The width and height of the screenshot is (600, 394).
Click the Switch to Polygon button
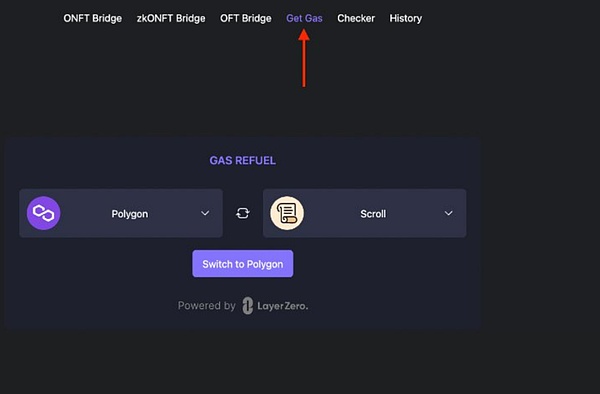(x=243, y=264)
